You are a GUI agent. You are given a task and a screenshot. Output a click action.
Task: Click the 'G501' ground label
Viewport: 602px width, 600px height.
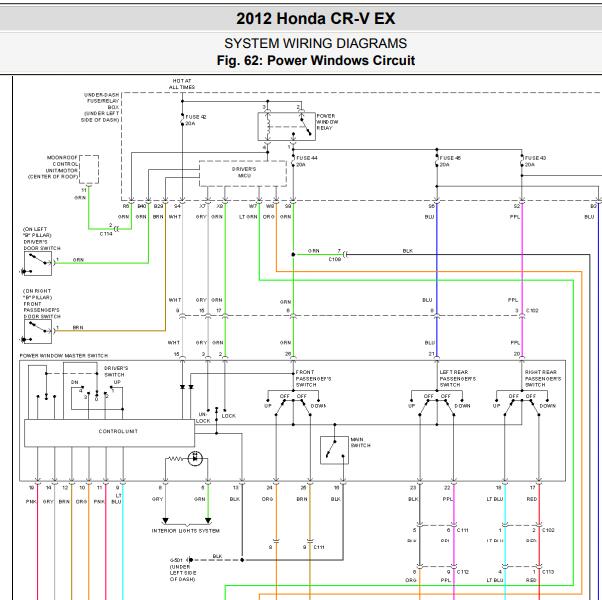point(176,560)
